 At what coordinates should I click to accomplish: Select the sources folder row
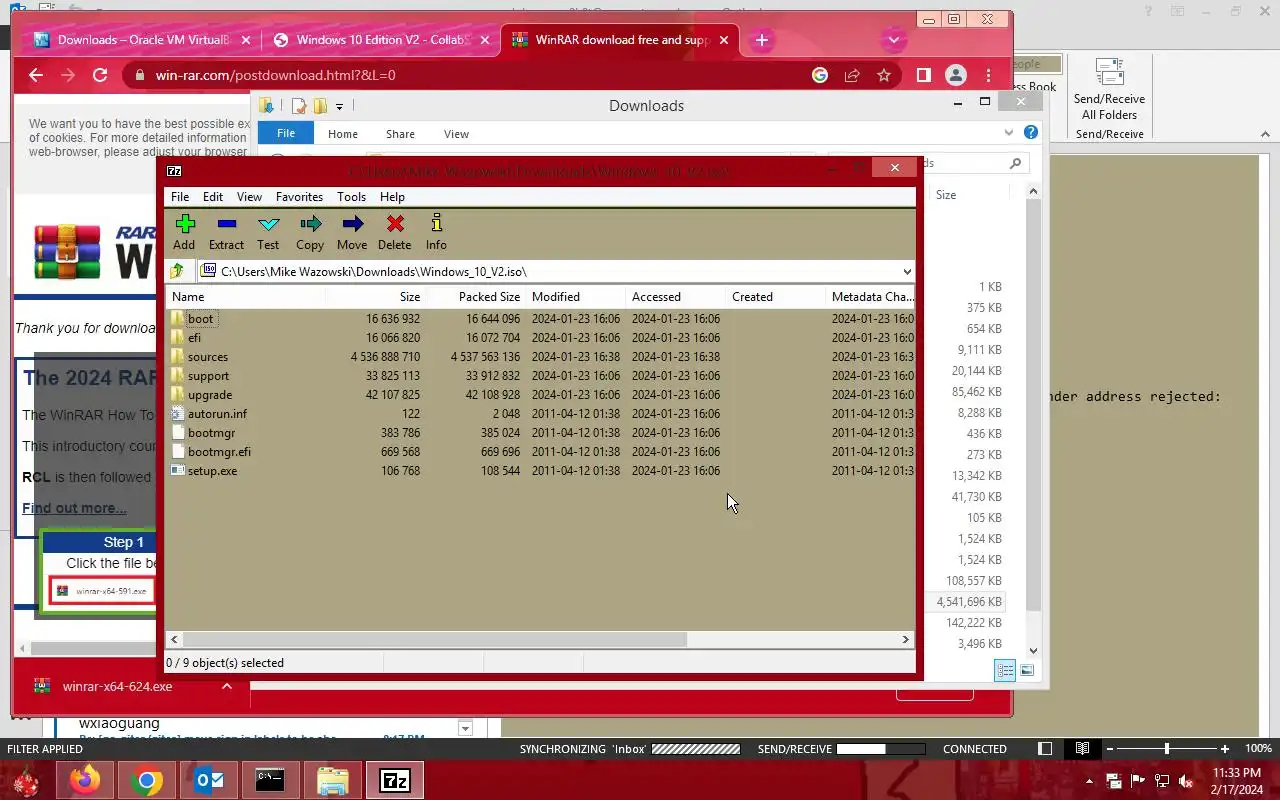click(540, 357)
